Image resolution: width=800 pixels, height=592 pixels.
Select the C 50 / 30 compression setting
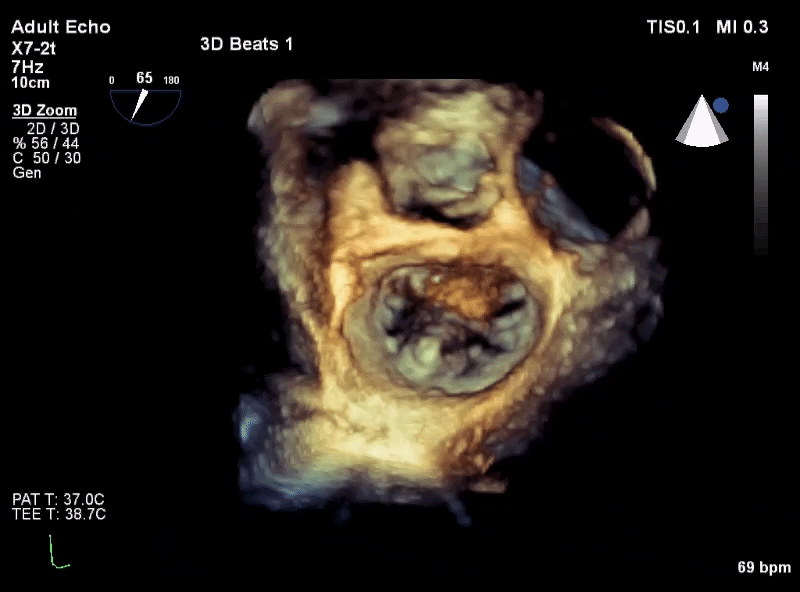47,158
